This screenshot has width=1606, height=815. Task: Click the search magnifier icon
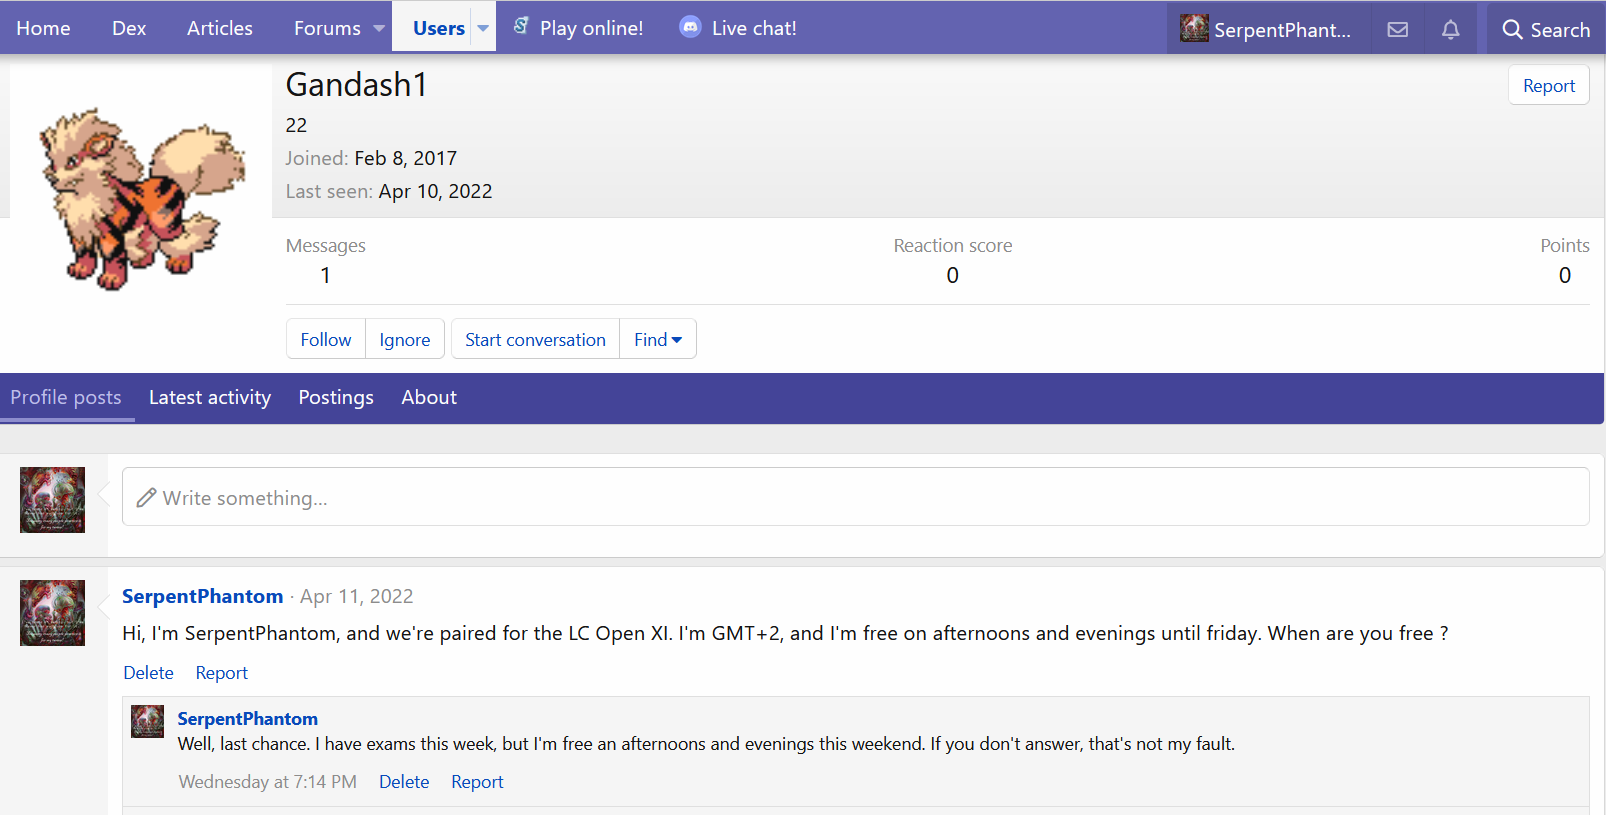click(1512, 29)
